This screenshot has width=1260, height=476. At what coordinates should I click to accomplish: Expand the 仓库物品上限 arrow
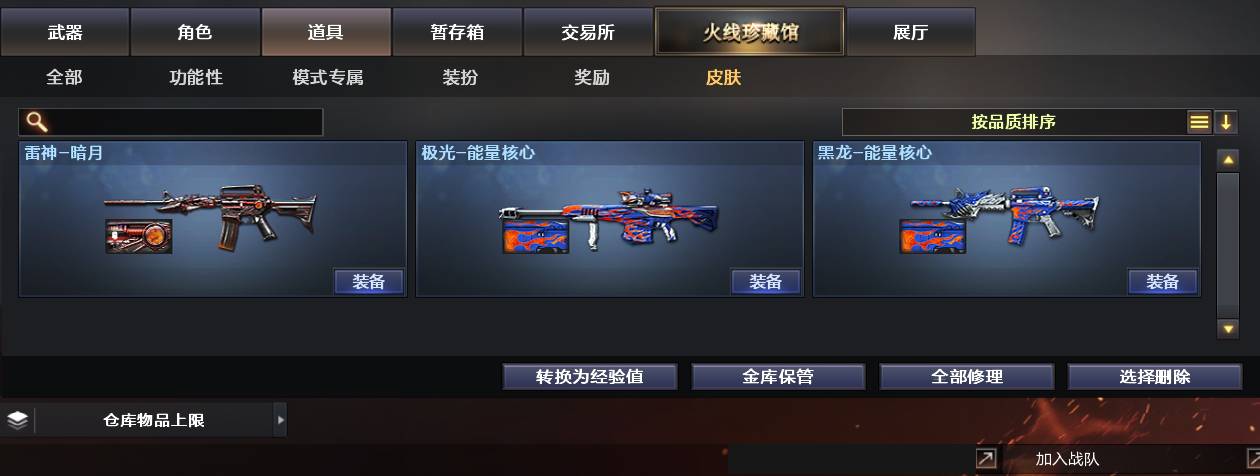tap(280, 420)
